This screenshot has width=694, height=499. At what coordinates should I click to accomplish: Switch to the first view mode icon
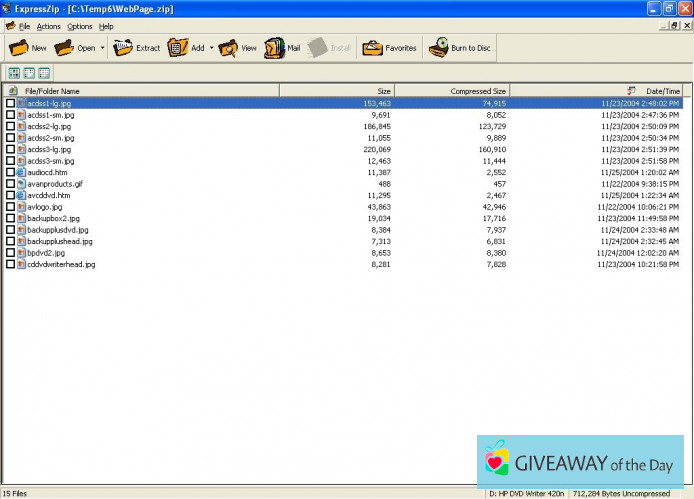14,73
